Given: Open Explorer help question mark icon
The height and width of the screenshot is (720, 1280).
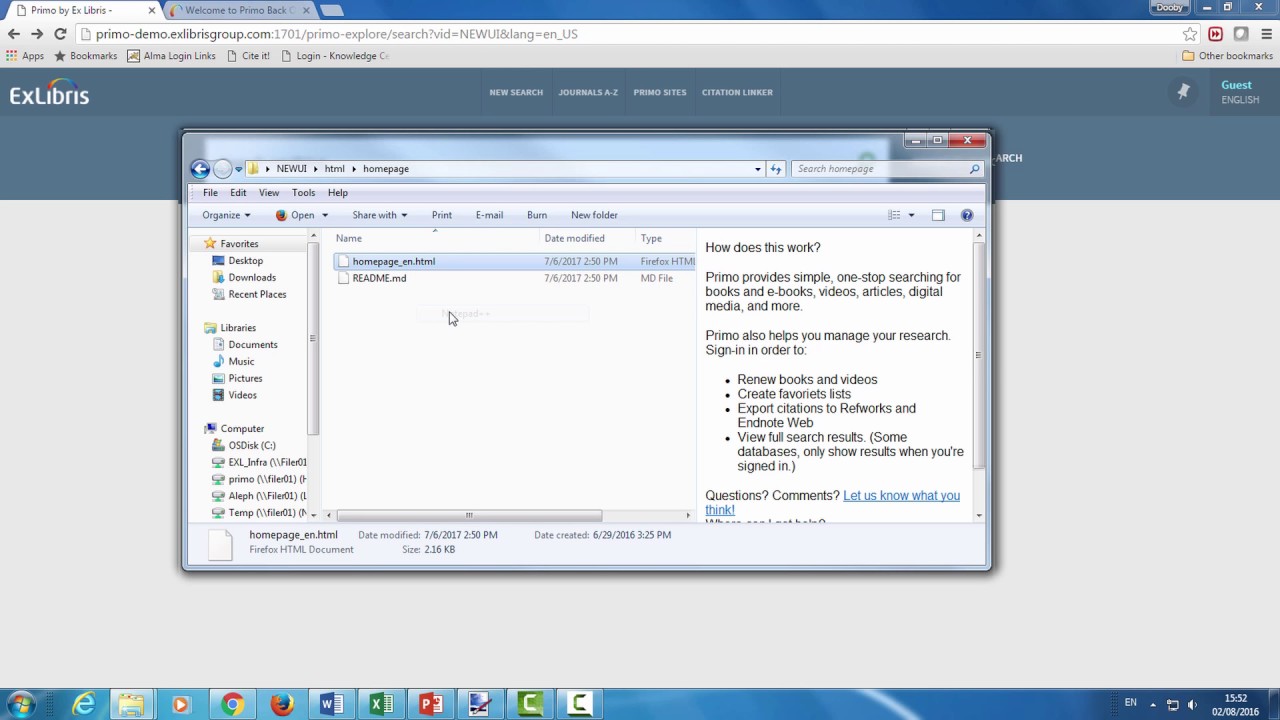Looking at the screenshot, I should click(967, 215).
